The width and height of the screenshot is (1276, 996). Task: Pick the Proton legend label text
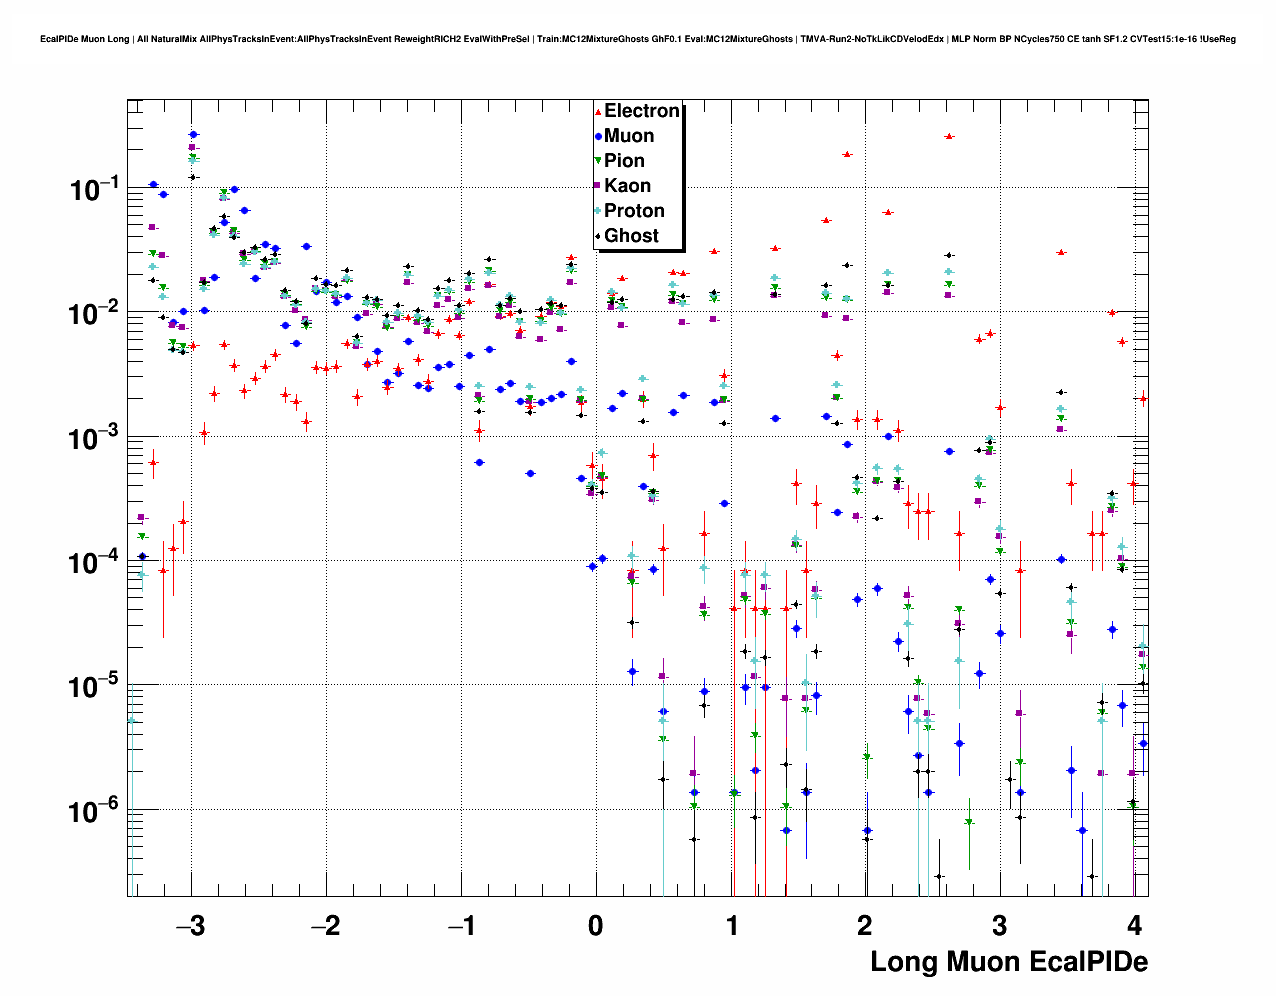634,211
